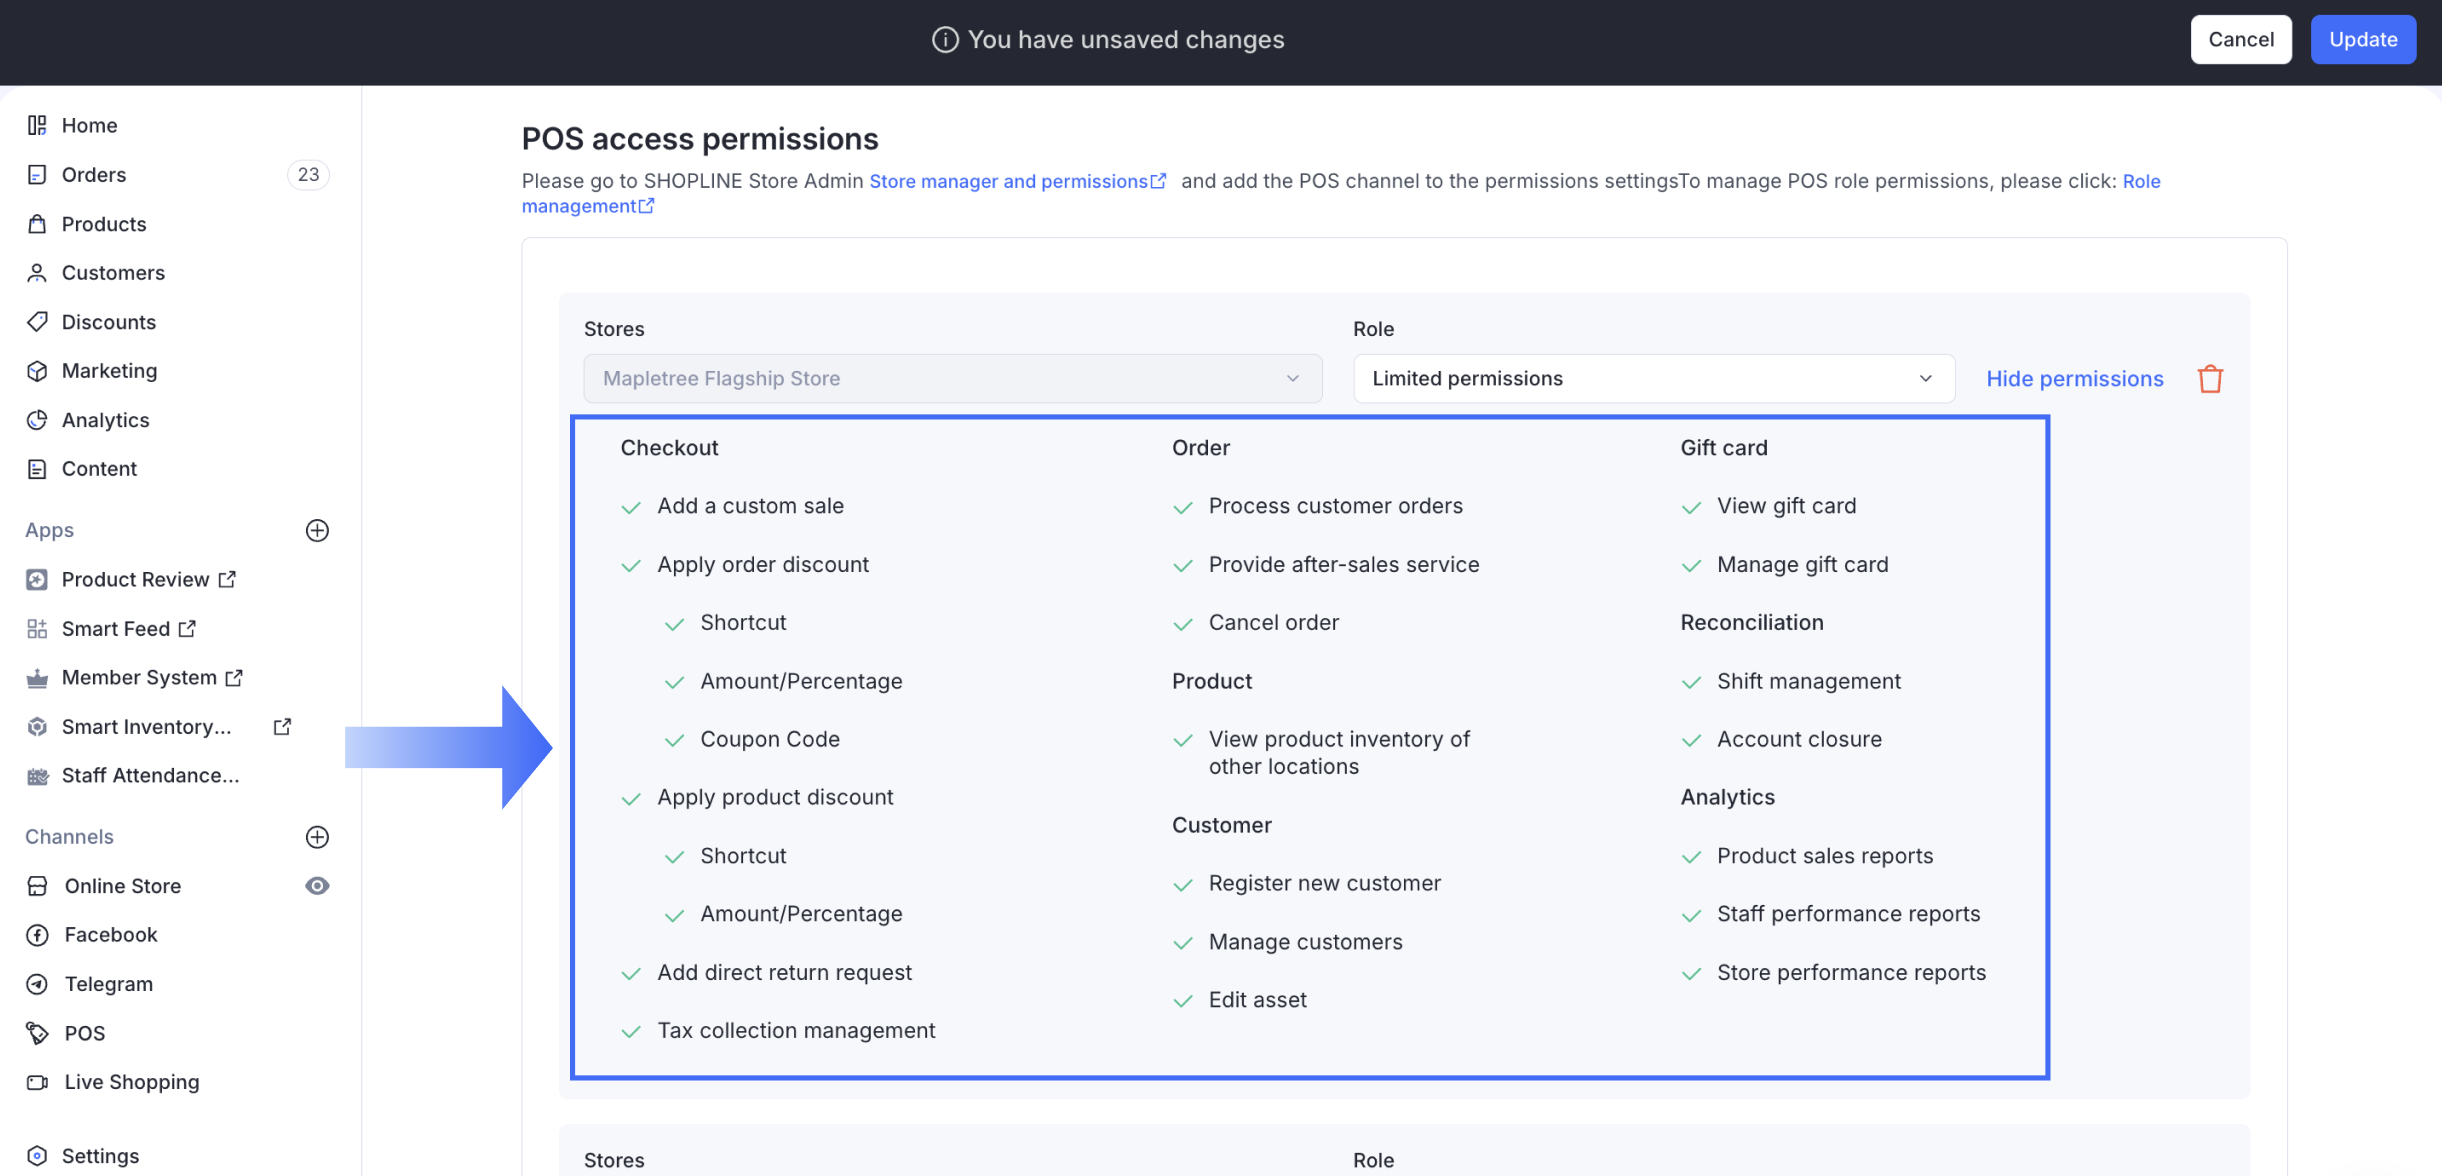Click the Telegram channel icon
Viewport: 2442px width, 1176px height.
[x=37, y=984]
